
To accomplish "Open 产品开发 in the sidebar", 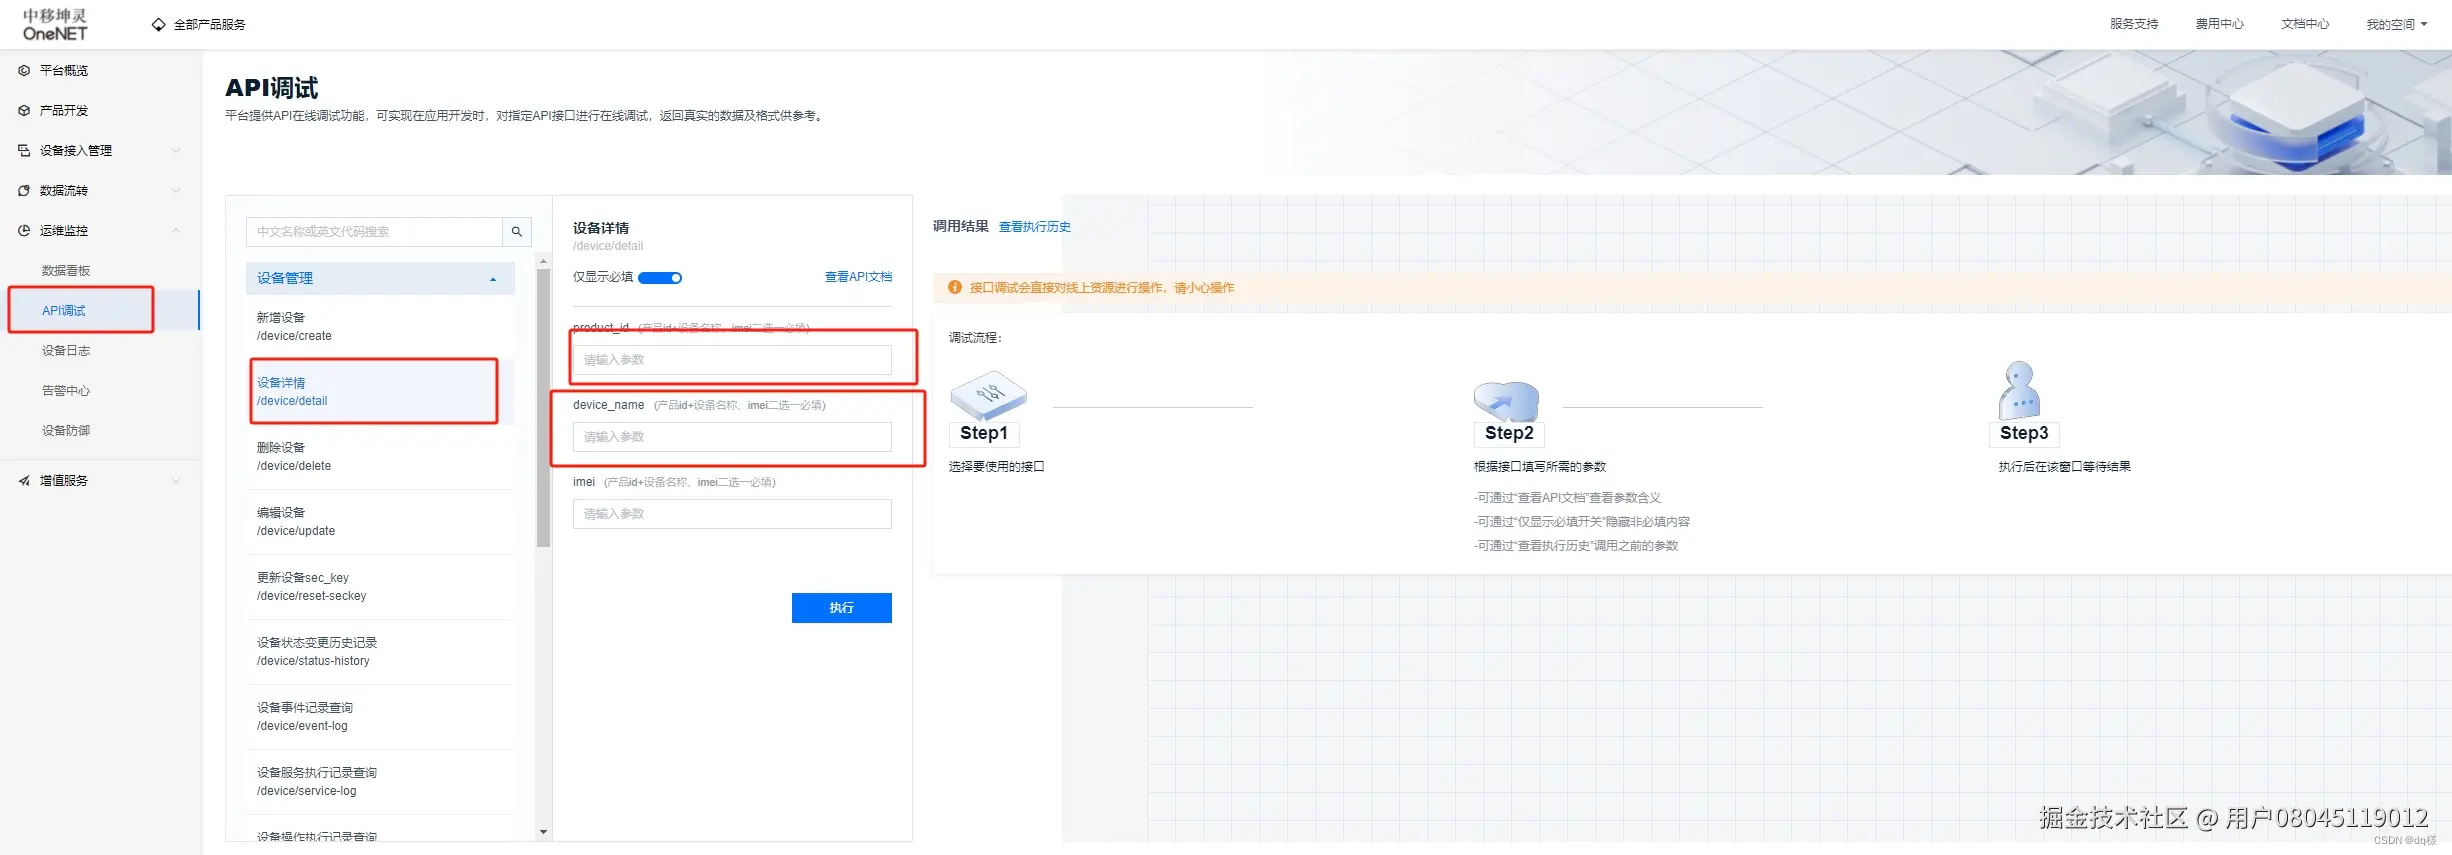I will tap(64, 111).
